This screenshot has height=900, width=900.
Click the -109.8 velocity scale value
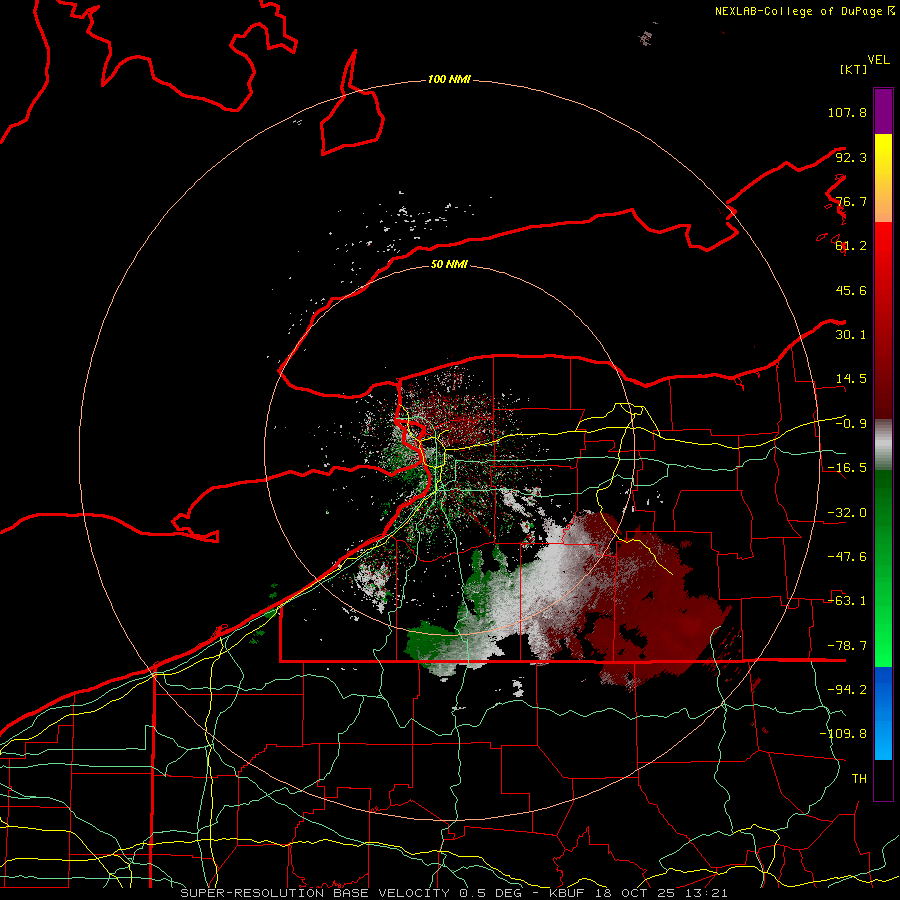pos(843,734)
